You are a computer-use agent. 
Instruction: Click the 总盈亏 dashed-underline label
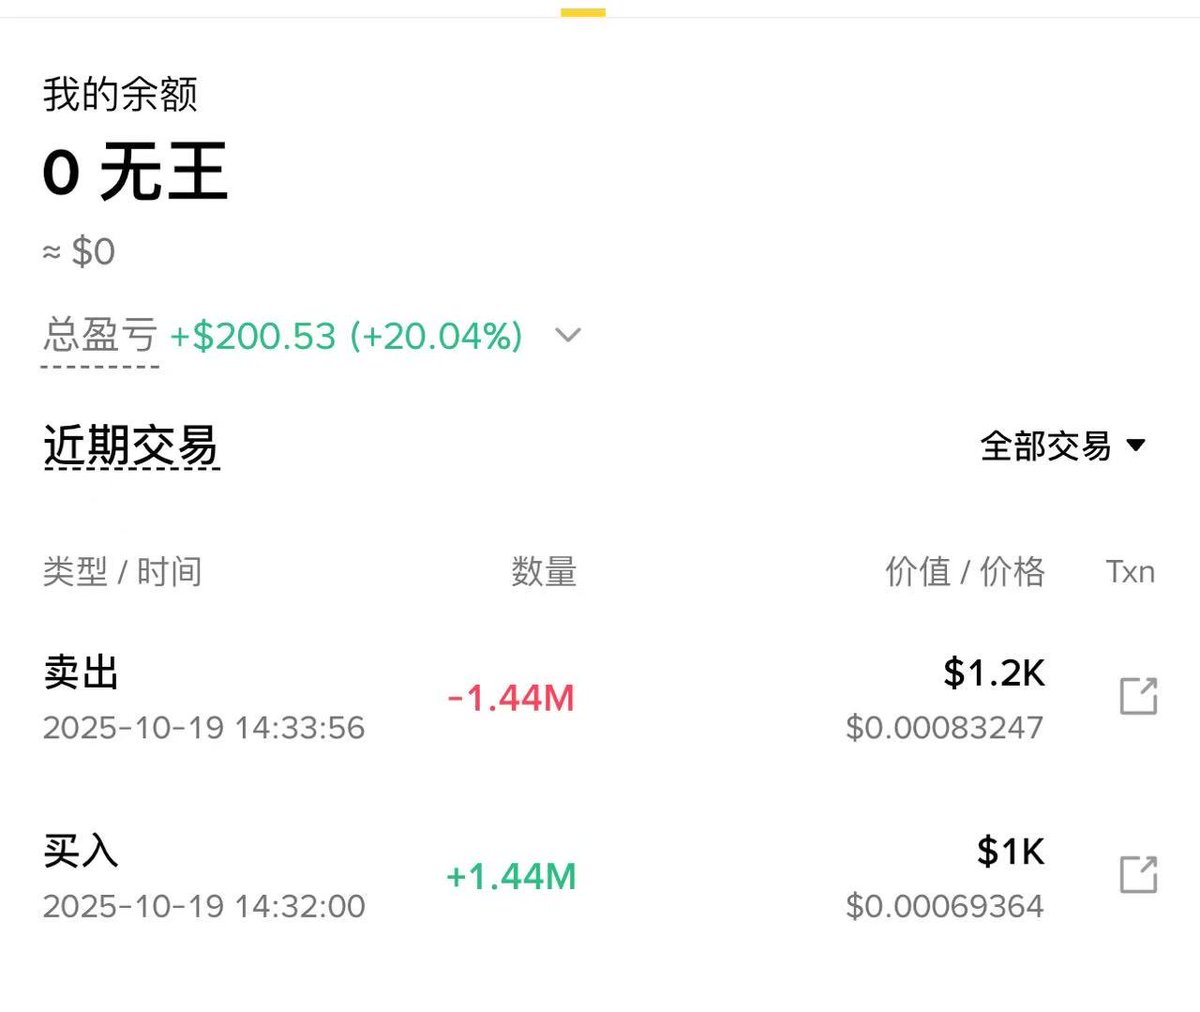coord(100,336)
